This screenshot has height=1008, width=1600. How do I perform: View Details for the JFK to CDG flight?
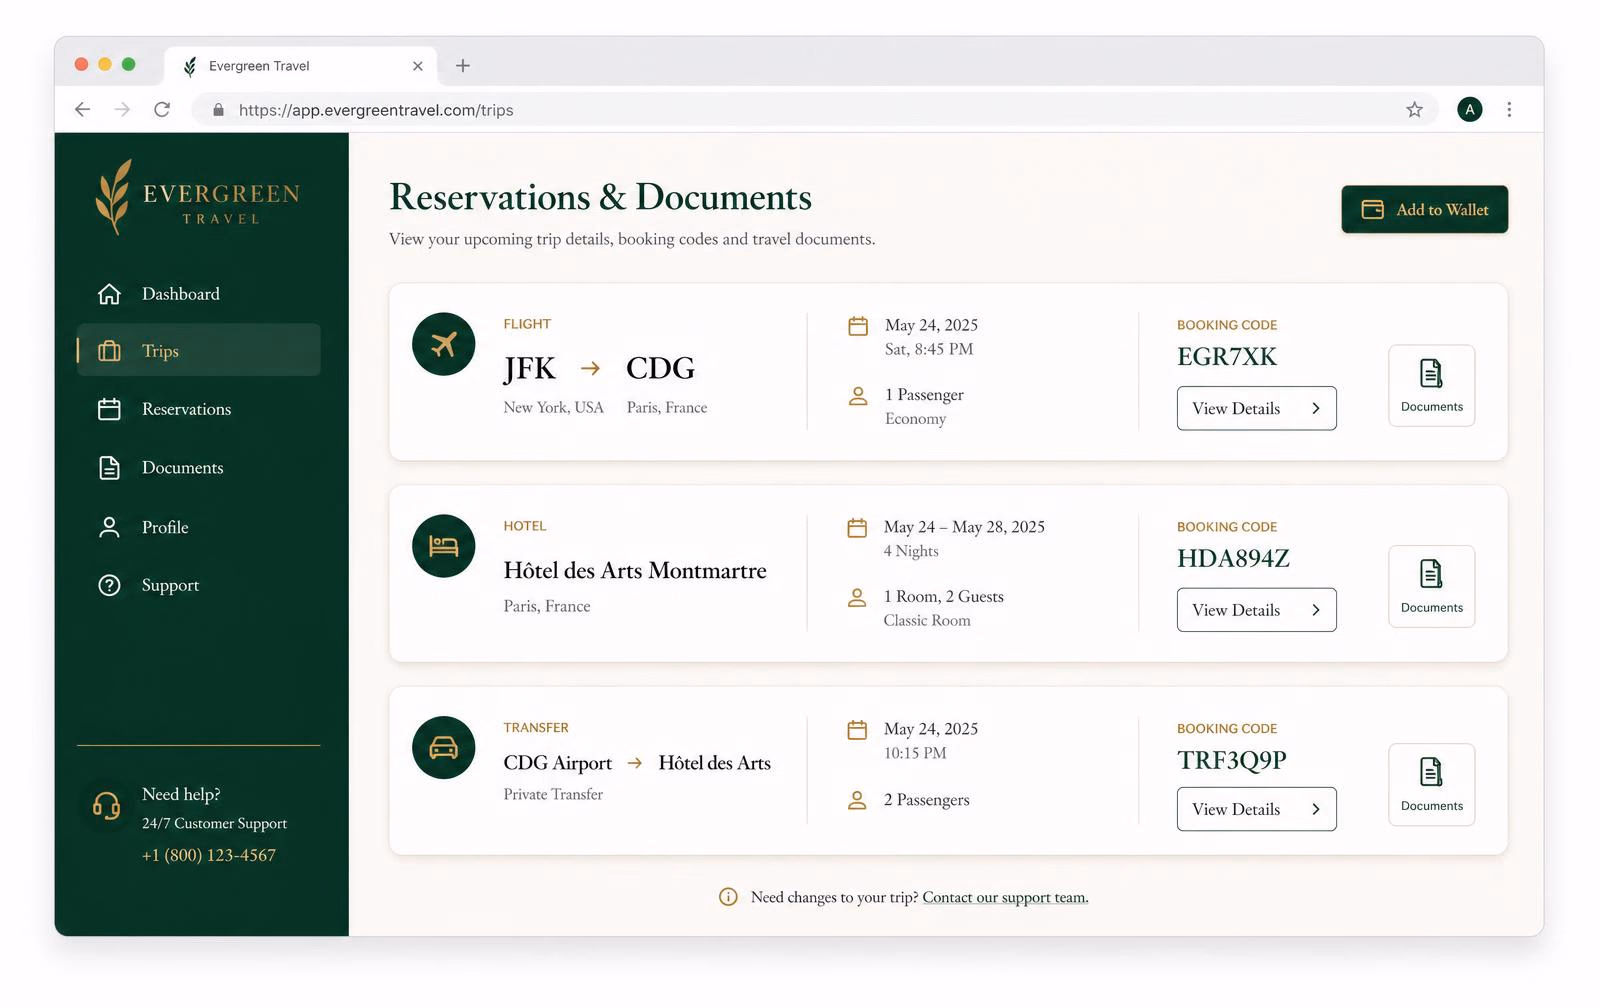[x=1256, y=408]
